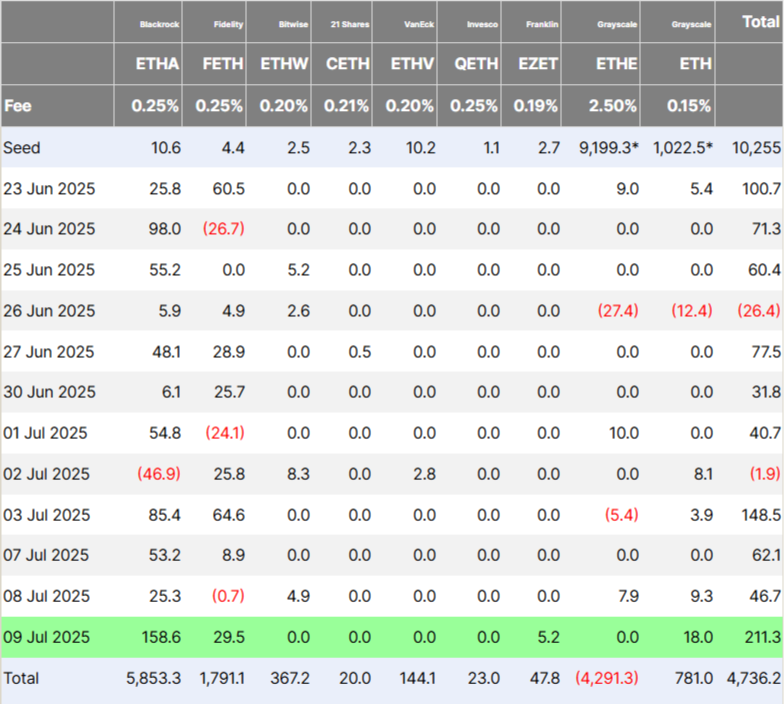Click the Invesco issuer label
This screenshot has height=704, width=784.
coord(482,24)
